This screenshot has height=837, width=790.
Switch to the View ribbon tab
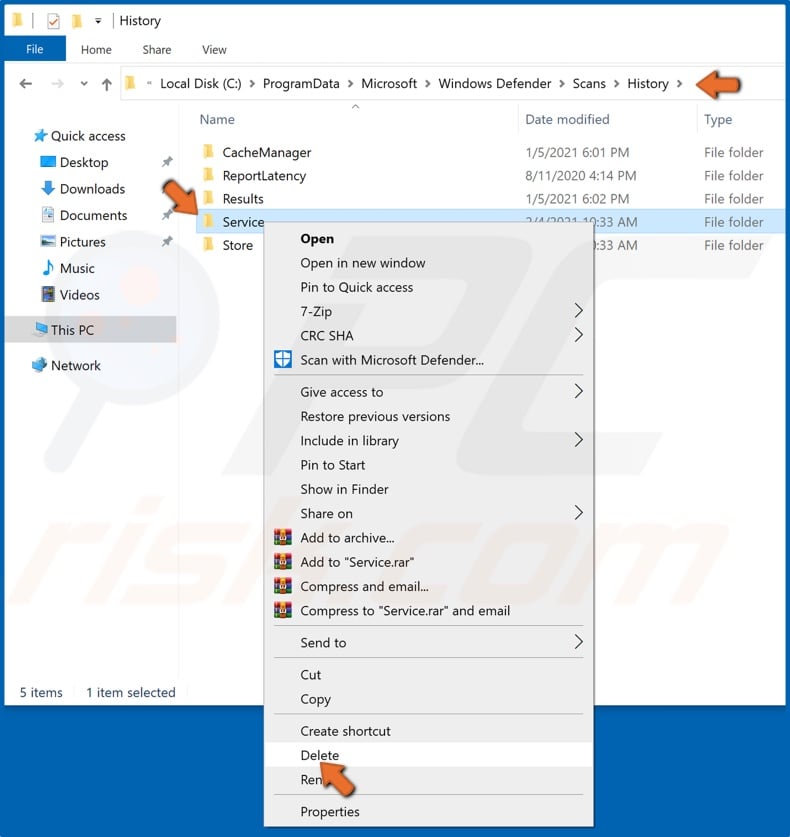pyautogui.click(x=214, y=50)
